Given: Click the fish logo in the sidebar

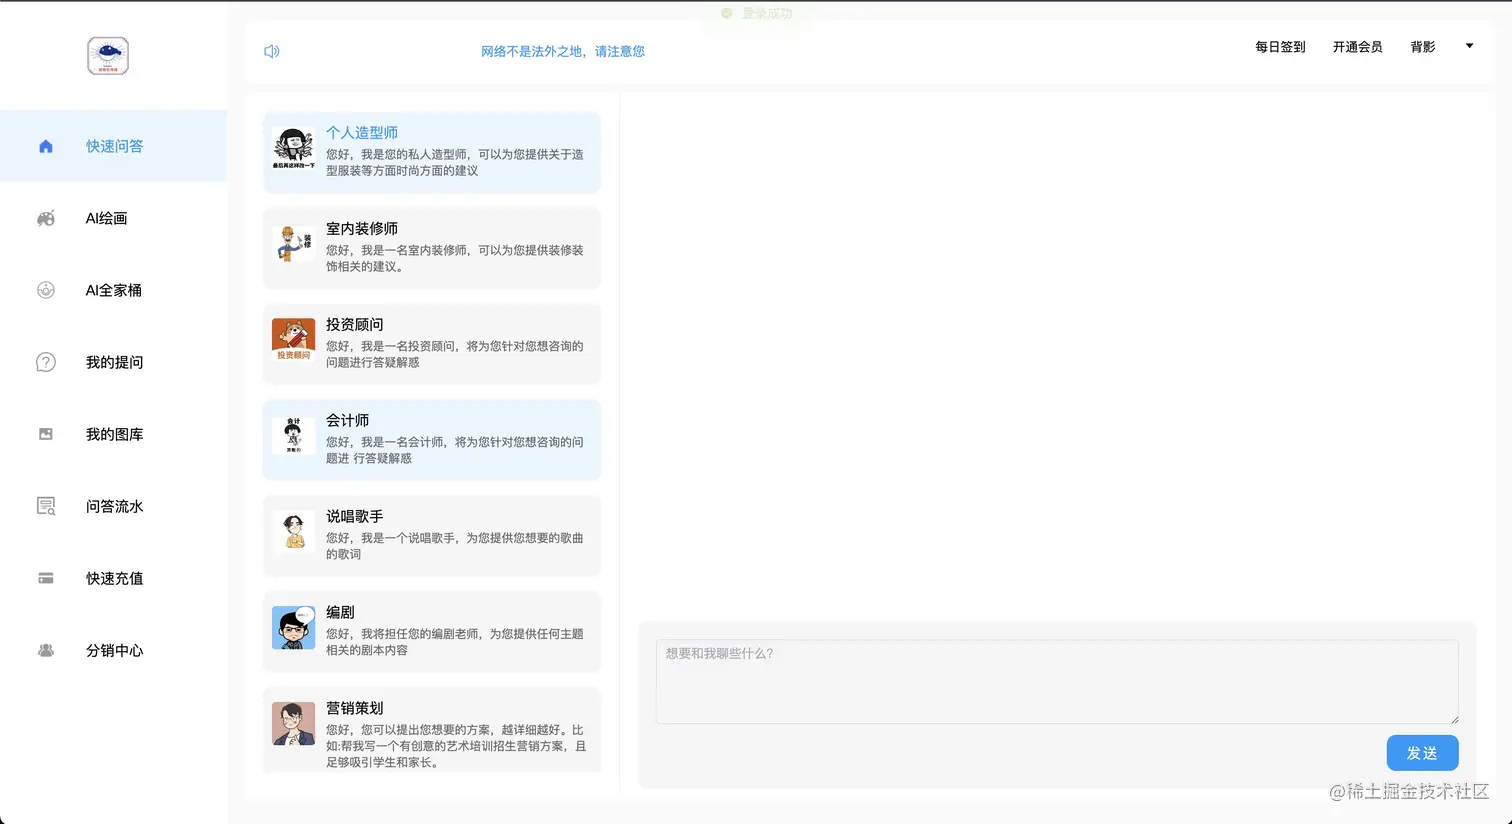Looking at the screenshot, I should (x=108, y=56).
